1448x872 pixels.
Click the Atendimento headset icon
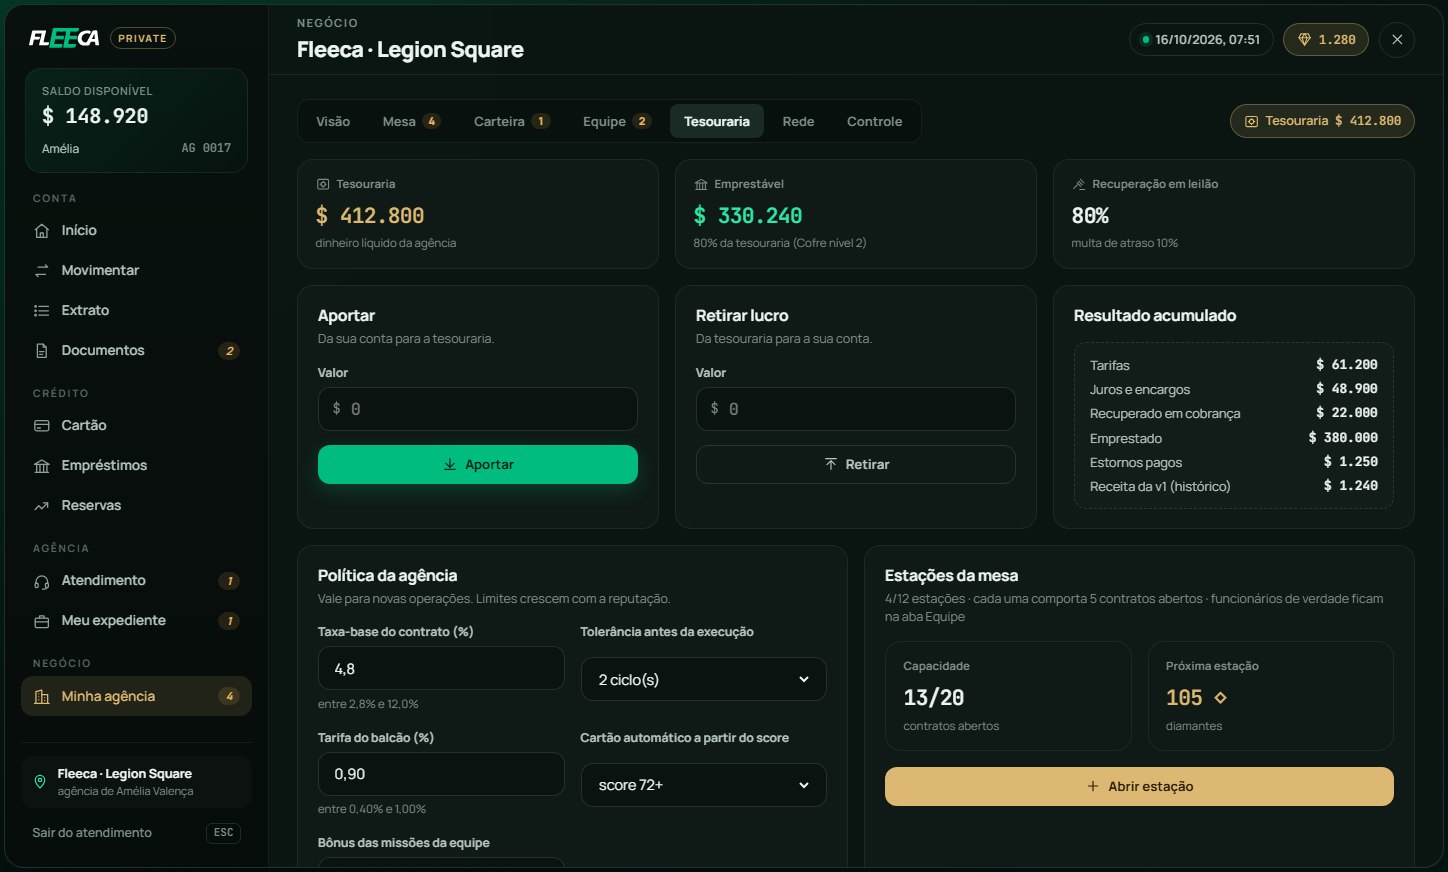[x=42, y=581]
